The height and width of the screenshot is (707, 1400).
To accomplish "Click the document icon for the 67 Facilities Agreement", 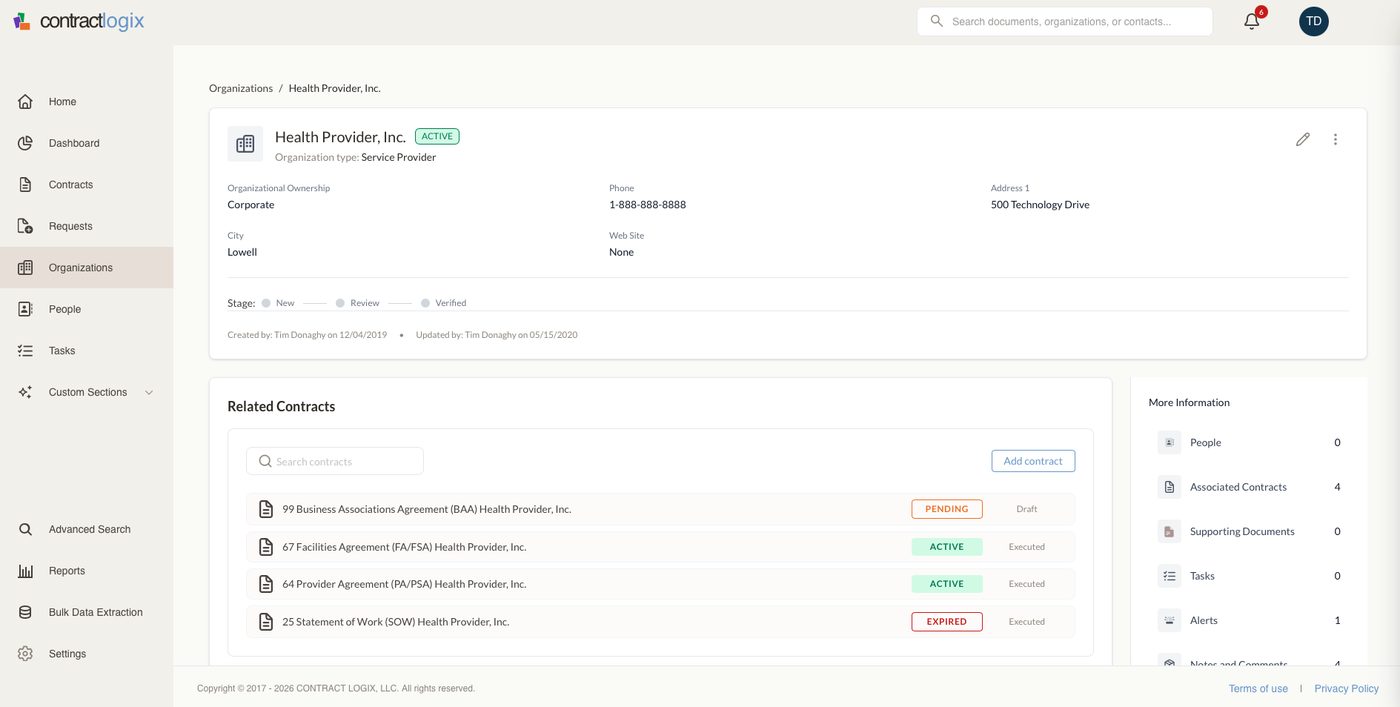I will (x=266, y=547).
